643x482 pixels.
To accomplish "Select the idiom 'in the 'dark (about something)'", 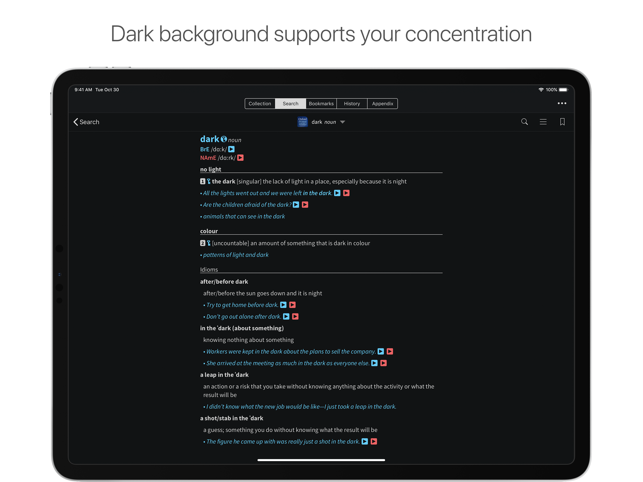I will pos(242,328).
